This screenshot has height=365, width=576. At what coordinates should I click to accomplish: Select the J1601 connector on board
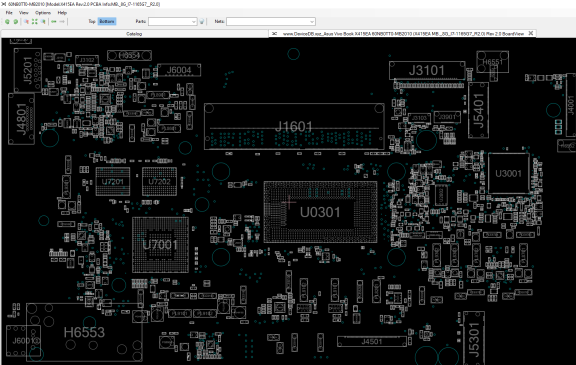294,127
